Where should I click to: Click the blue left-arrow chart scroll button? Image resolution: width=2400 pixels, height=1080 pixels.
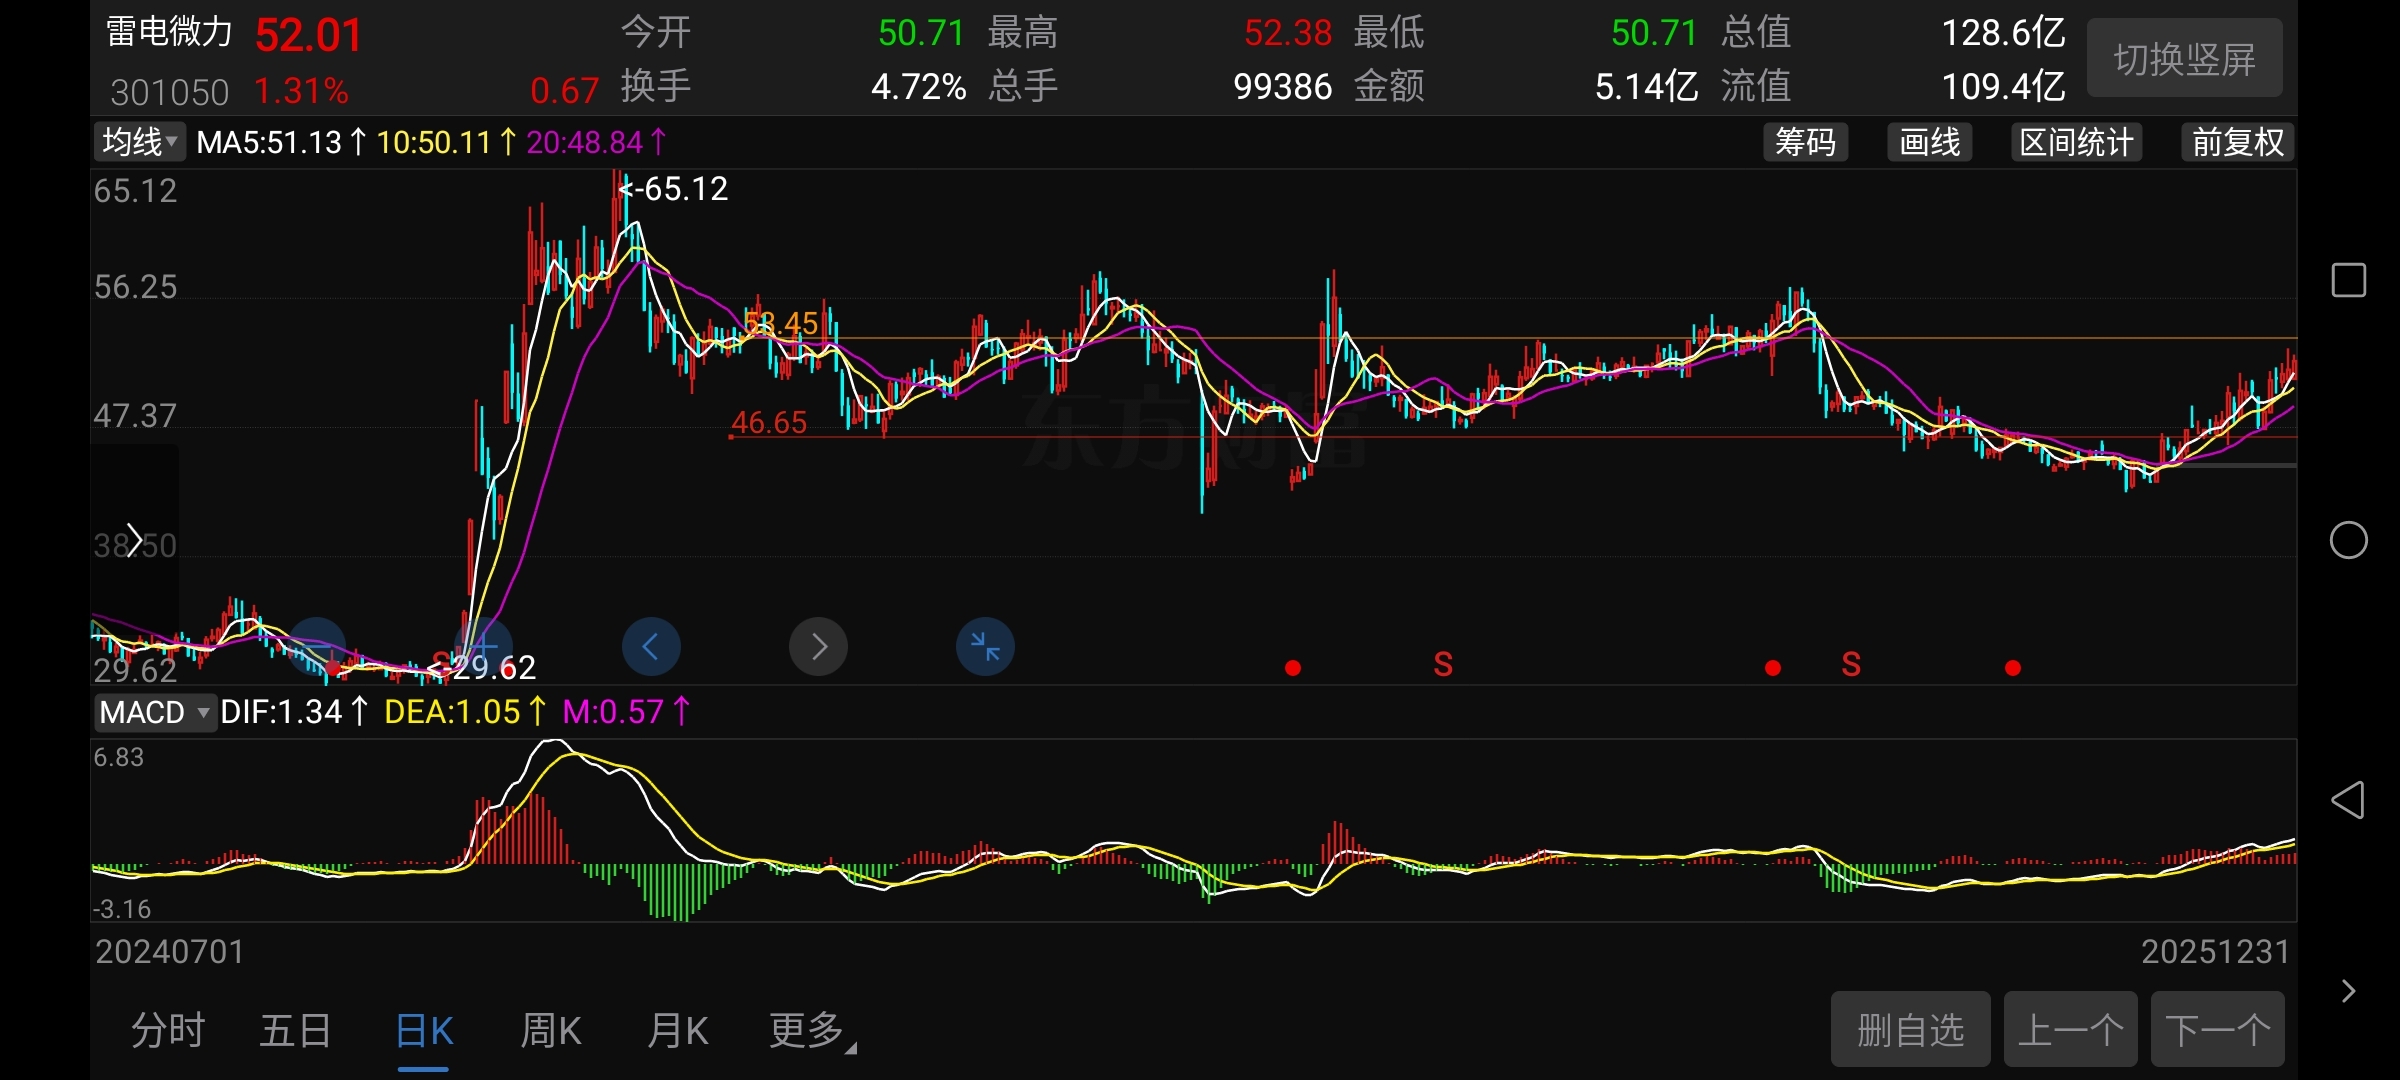(x=651, y=647)
